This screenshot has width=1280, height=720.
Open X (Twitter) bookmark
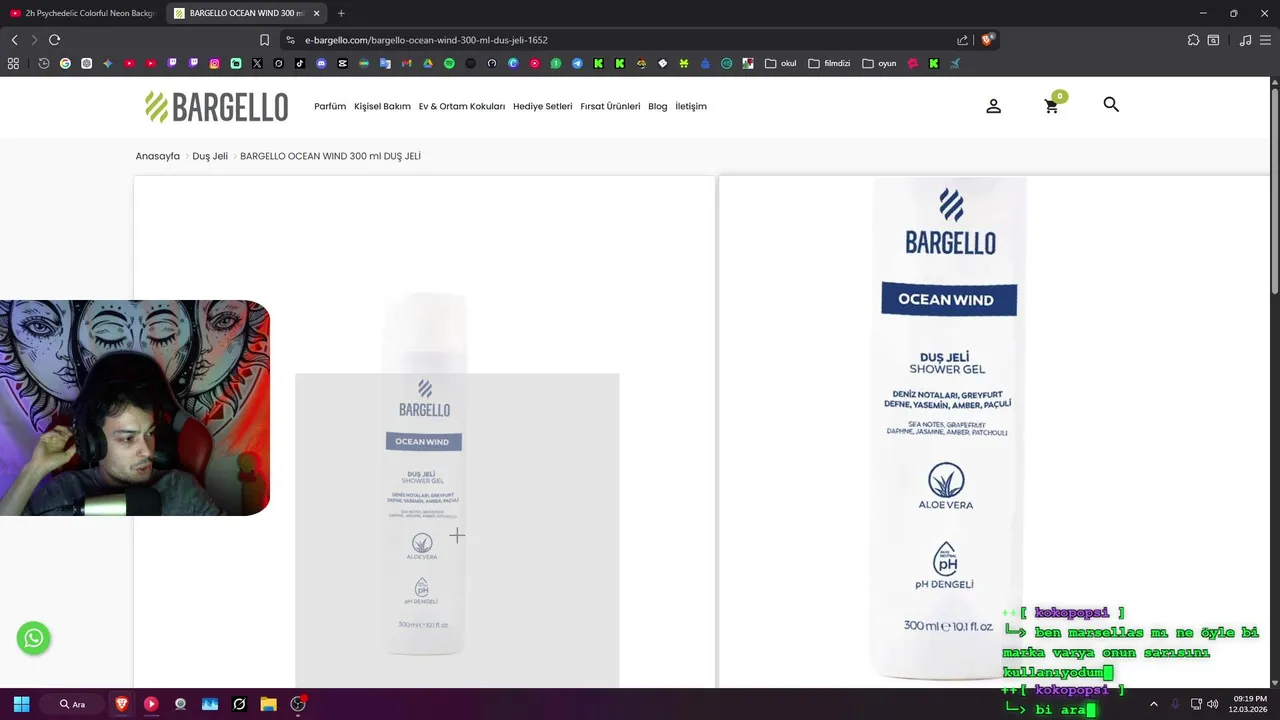(257, 63)
